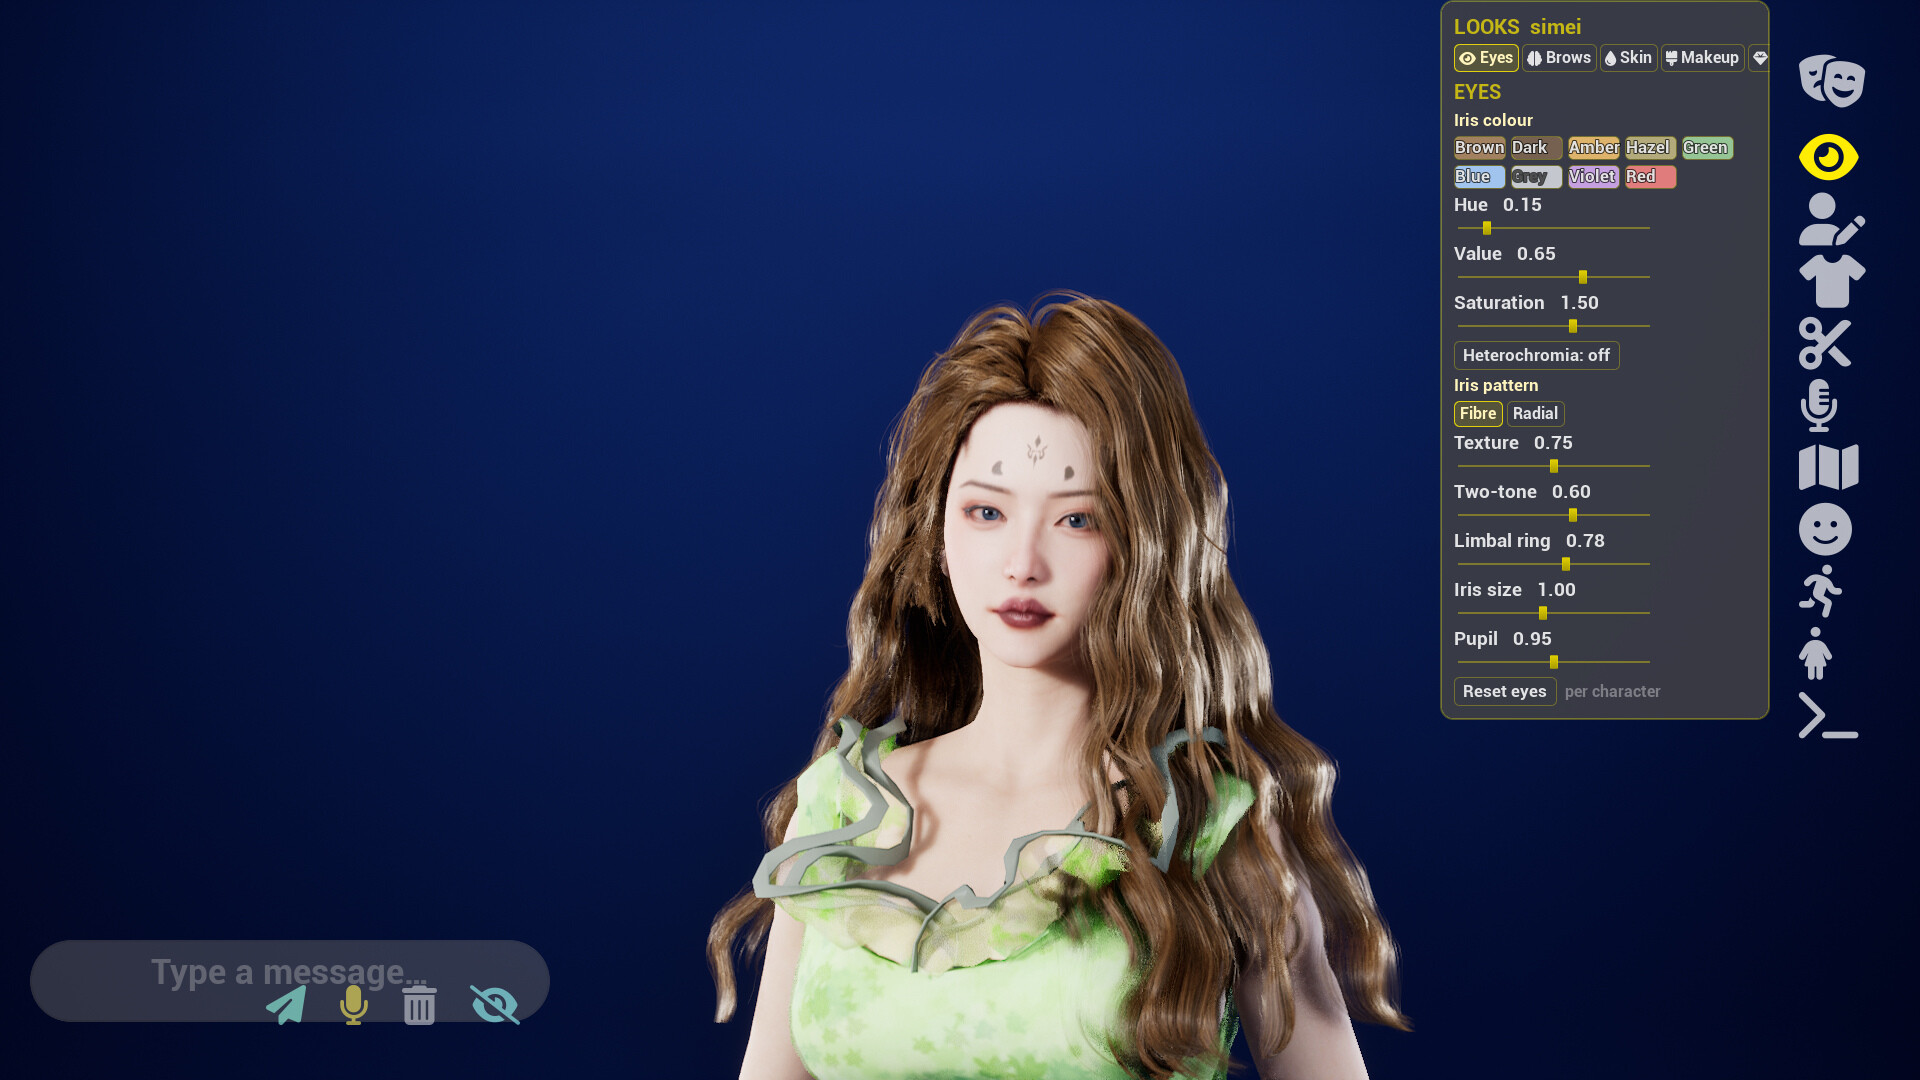The width and height of the screenshot is (1920, 1080).
Task: Select Fibre iris pattern
Action: (x=1478, y=413)
